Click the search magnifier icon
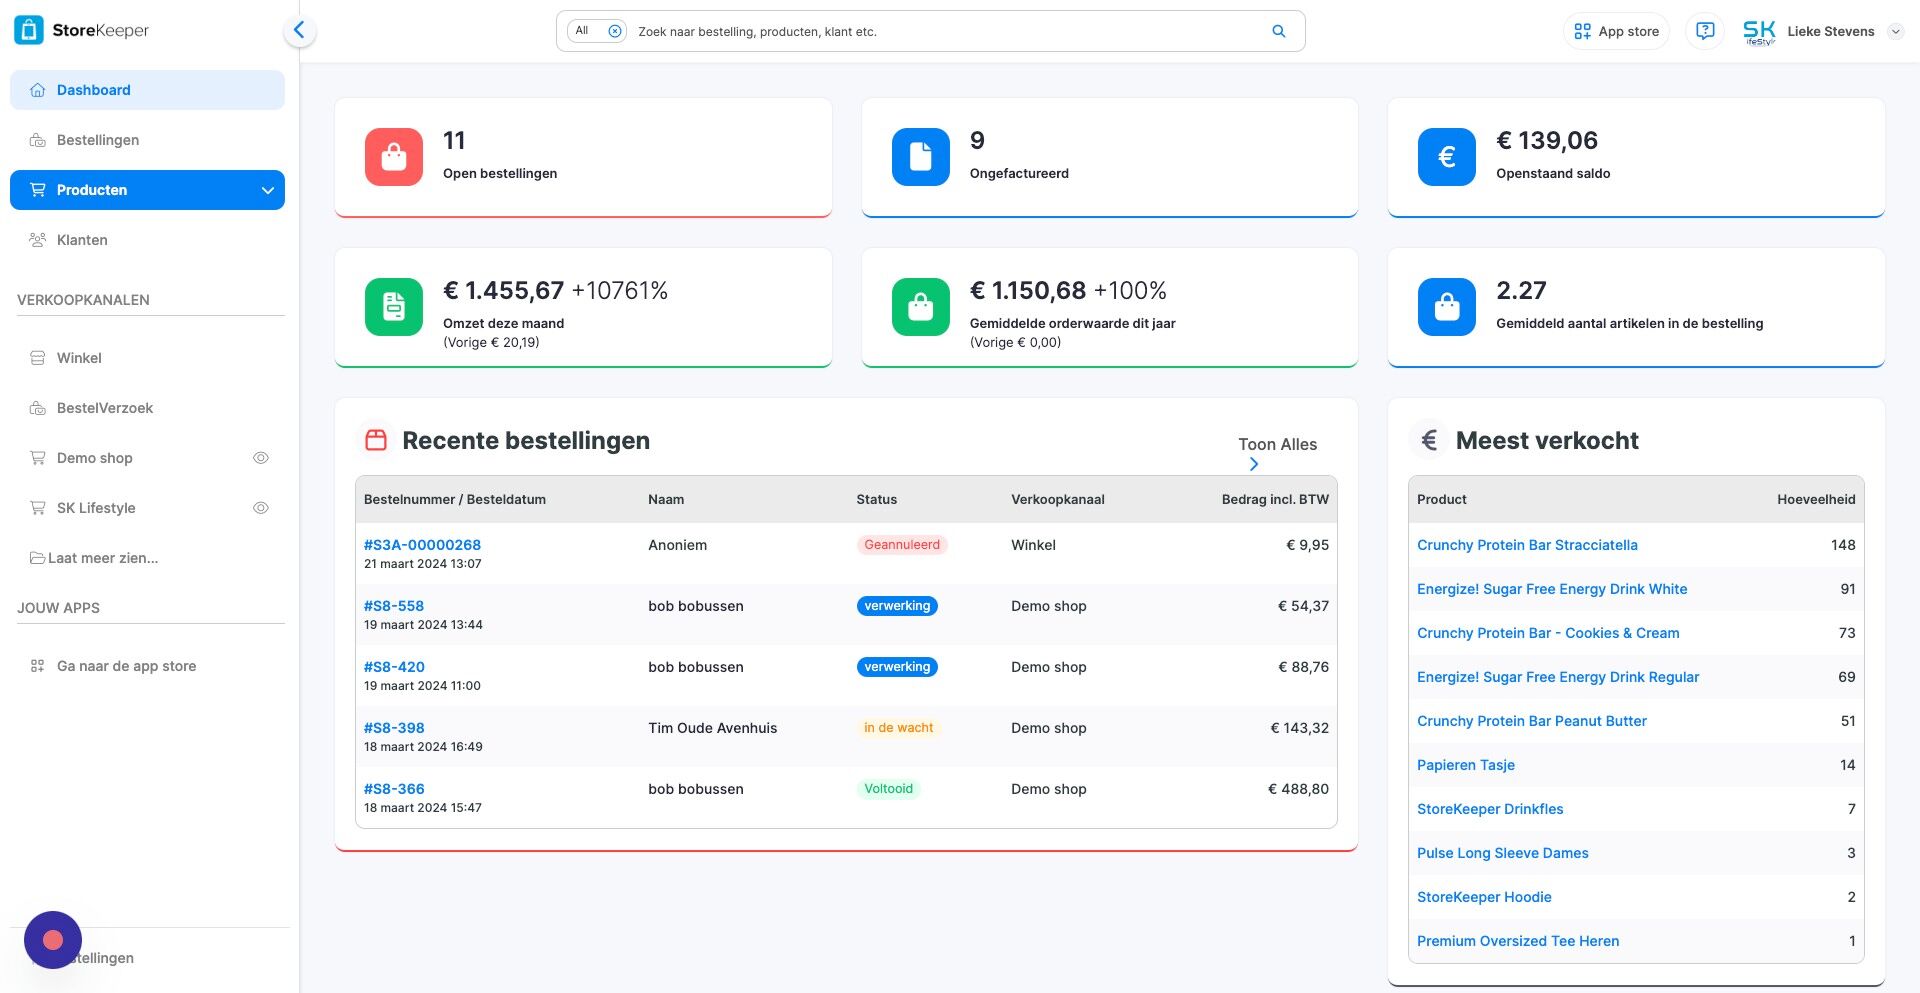The width and height of the screenshot is (1920, 993). pos(1278,31)
